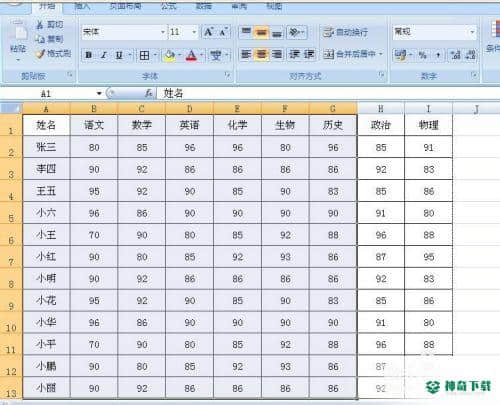Image resolution: width=500 pixels, height=405 pixels.
Task: Click the Decrease Decimal icon
Action: 470,55
